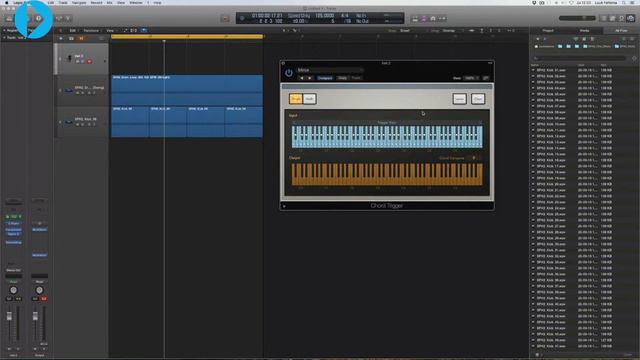640x360 pixels.
Task: Select Single mode in Chord Trigger
Action: click(x=296, y=99)
